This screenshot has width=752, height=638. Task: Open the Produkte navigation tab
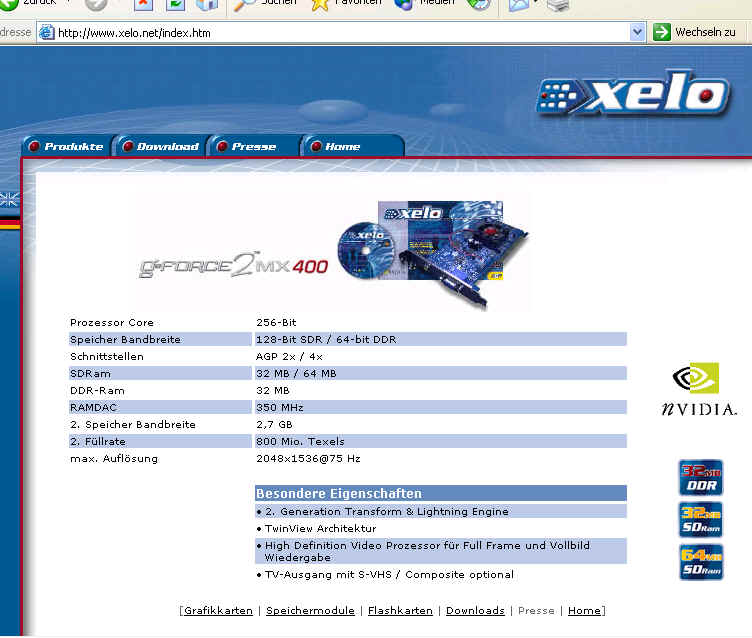click(x=67, y=146)
